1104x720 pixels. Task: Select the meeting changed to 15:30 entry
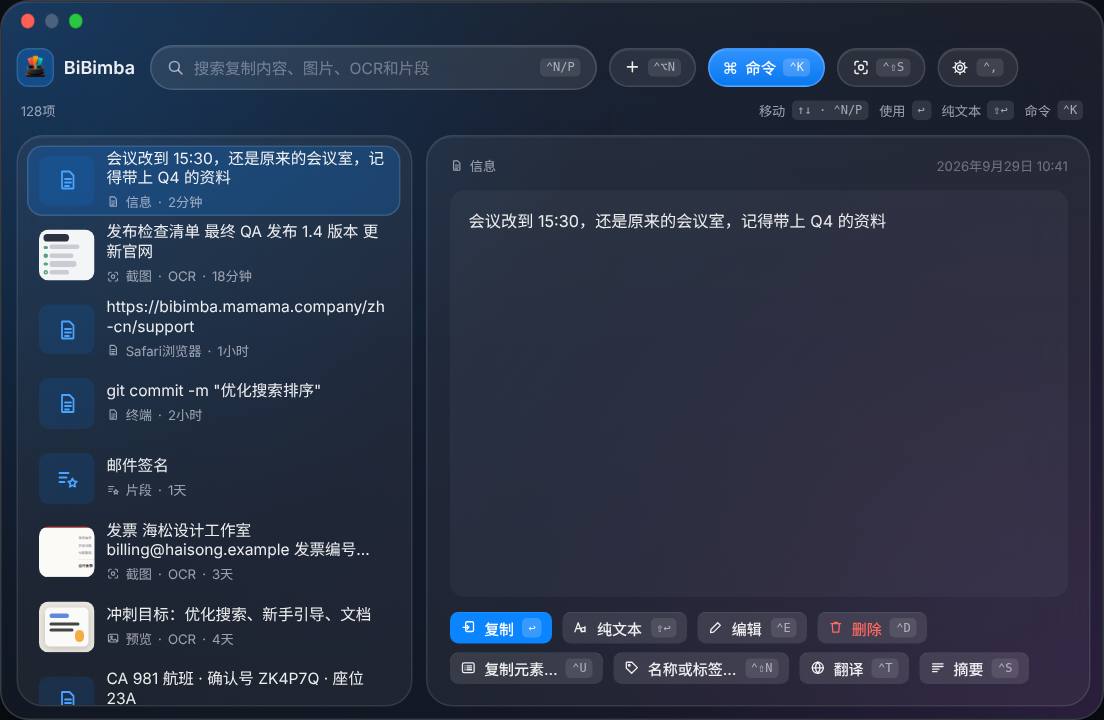pyautogui.click(x=213, y=180)
